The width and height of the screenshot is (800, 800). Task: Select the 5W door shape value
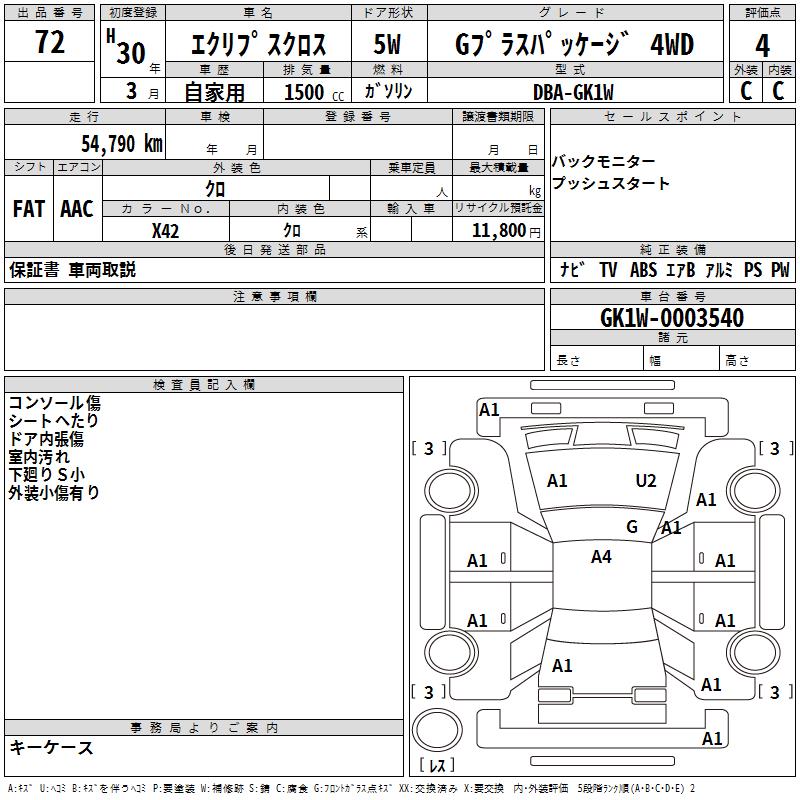(x=388, y=44)
